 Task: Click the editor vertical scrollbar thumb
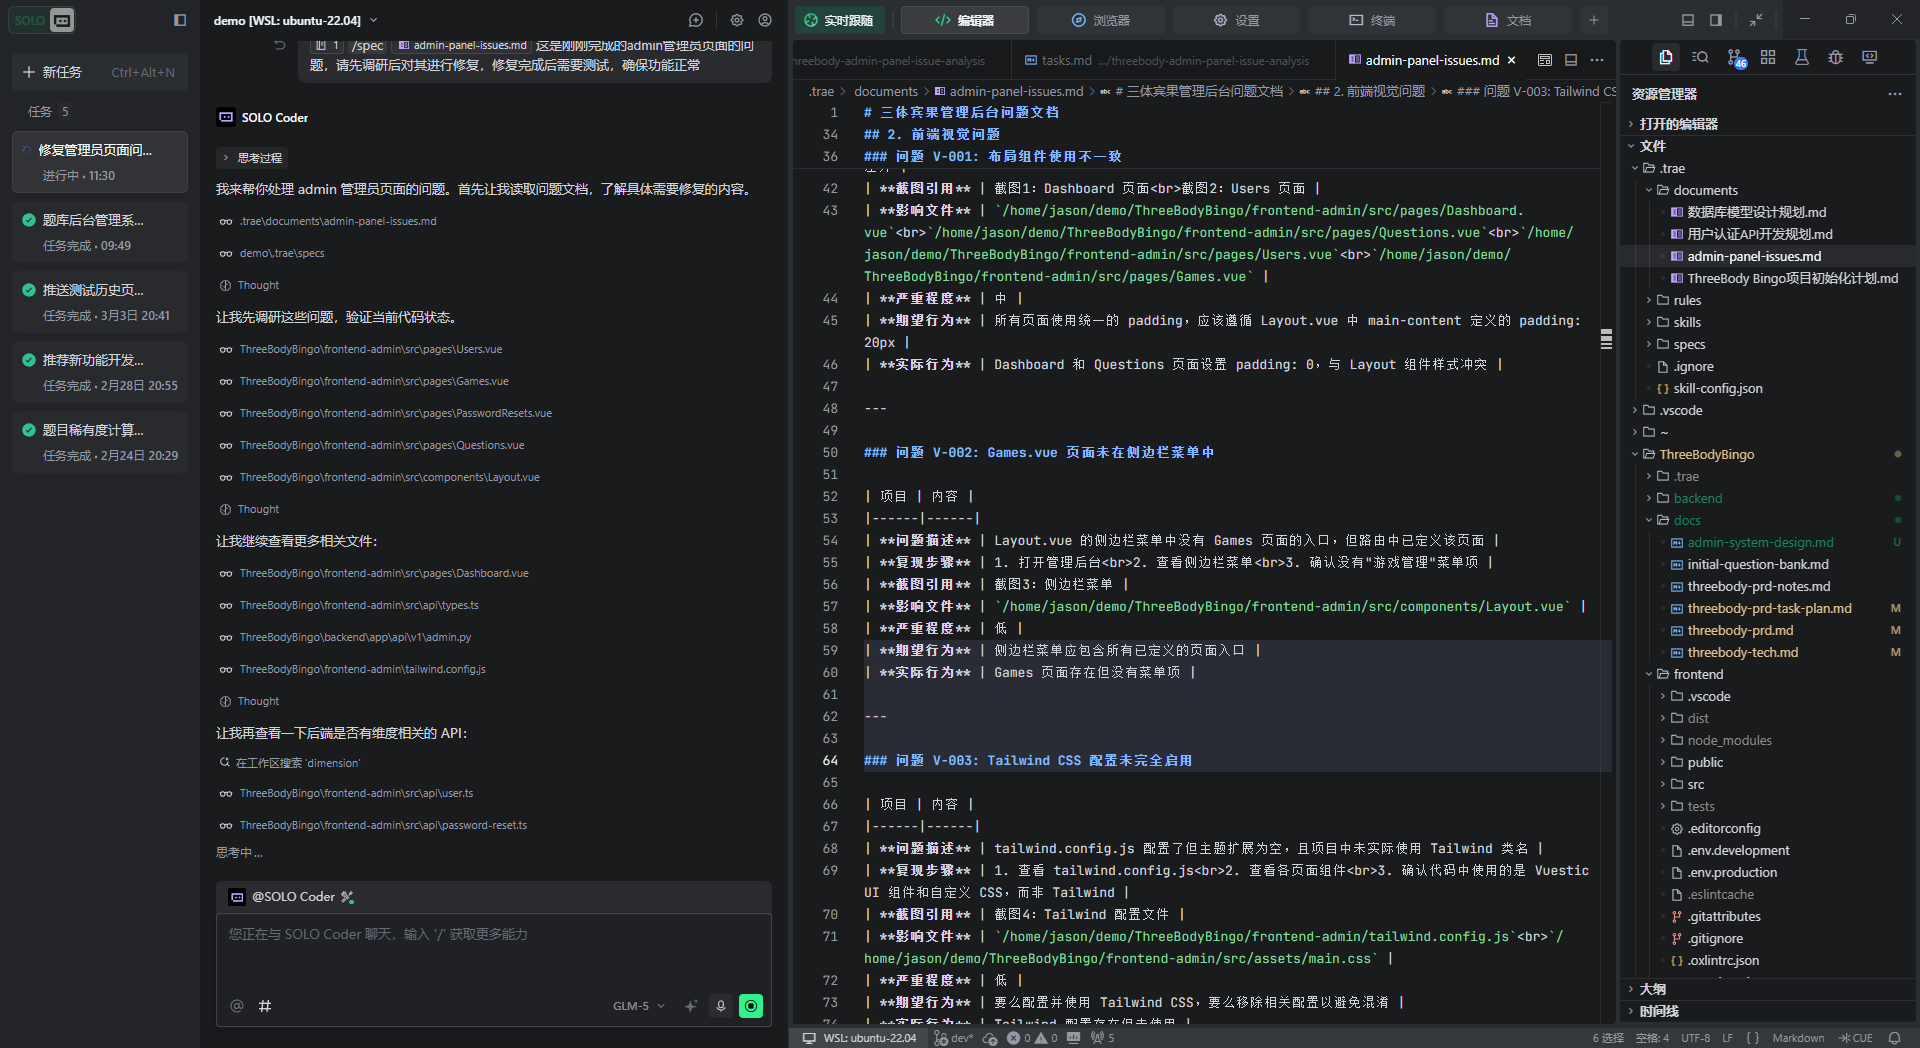1606,339
